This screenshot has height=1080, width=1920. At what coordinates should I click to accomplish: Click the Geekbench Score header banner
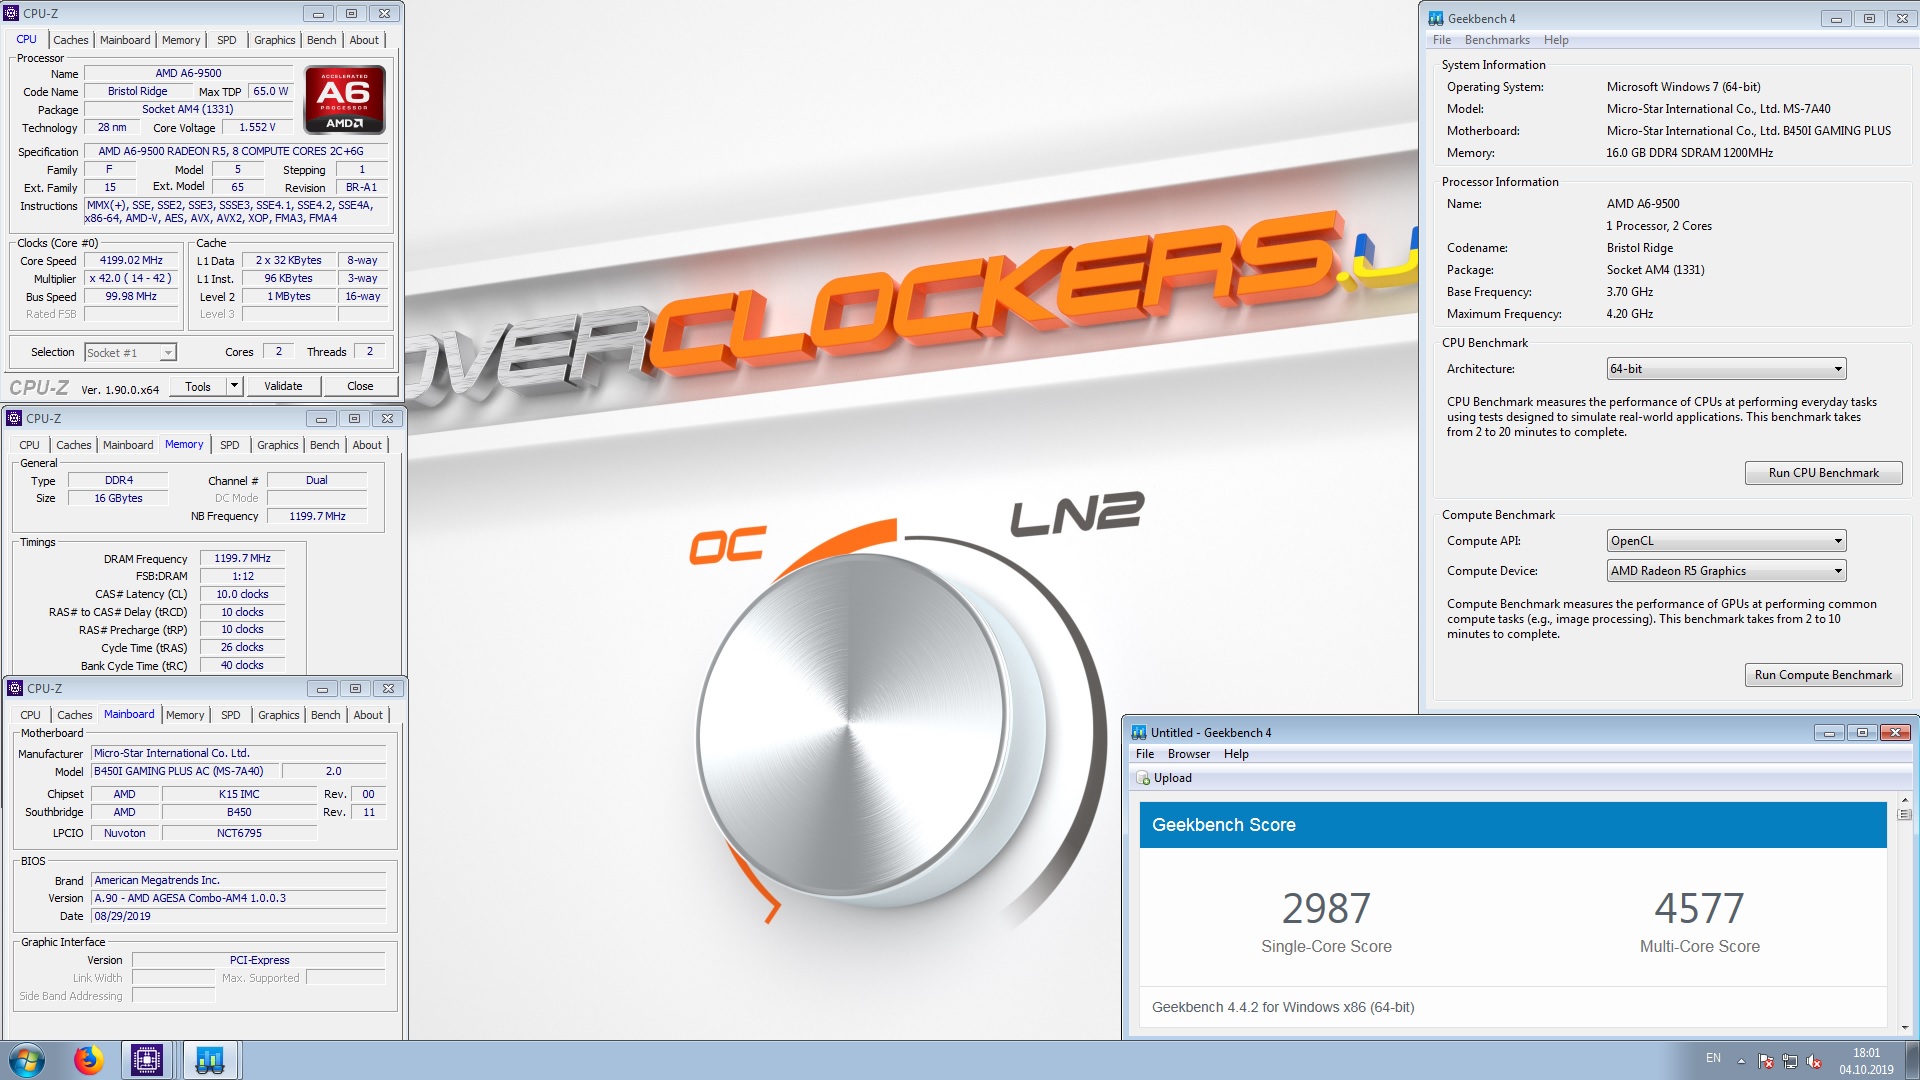coord(1513,825)
